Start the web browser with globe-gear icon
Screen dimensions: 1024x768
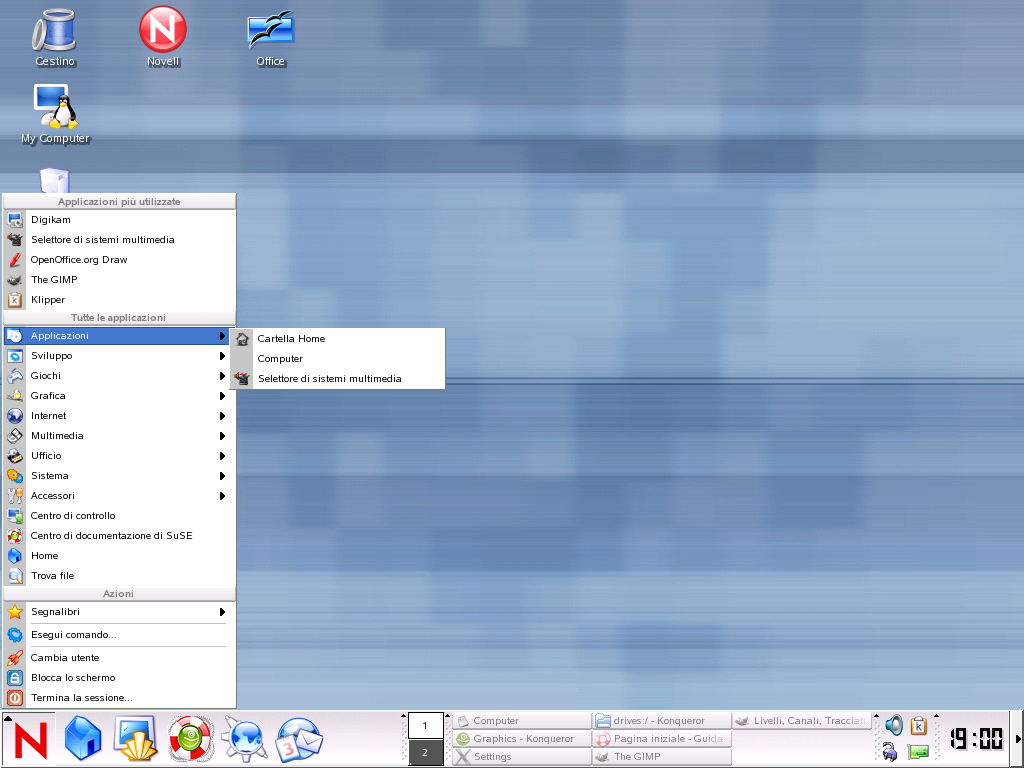[x=245, y=740]
